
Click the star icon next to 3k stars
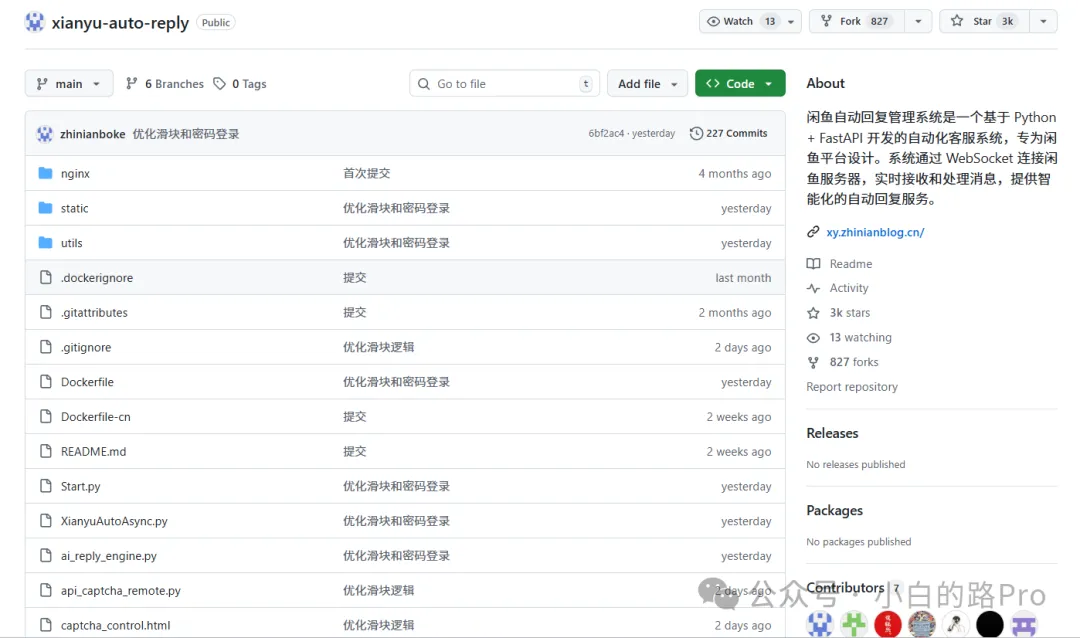point(813,313)
